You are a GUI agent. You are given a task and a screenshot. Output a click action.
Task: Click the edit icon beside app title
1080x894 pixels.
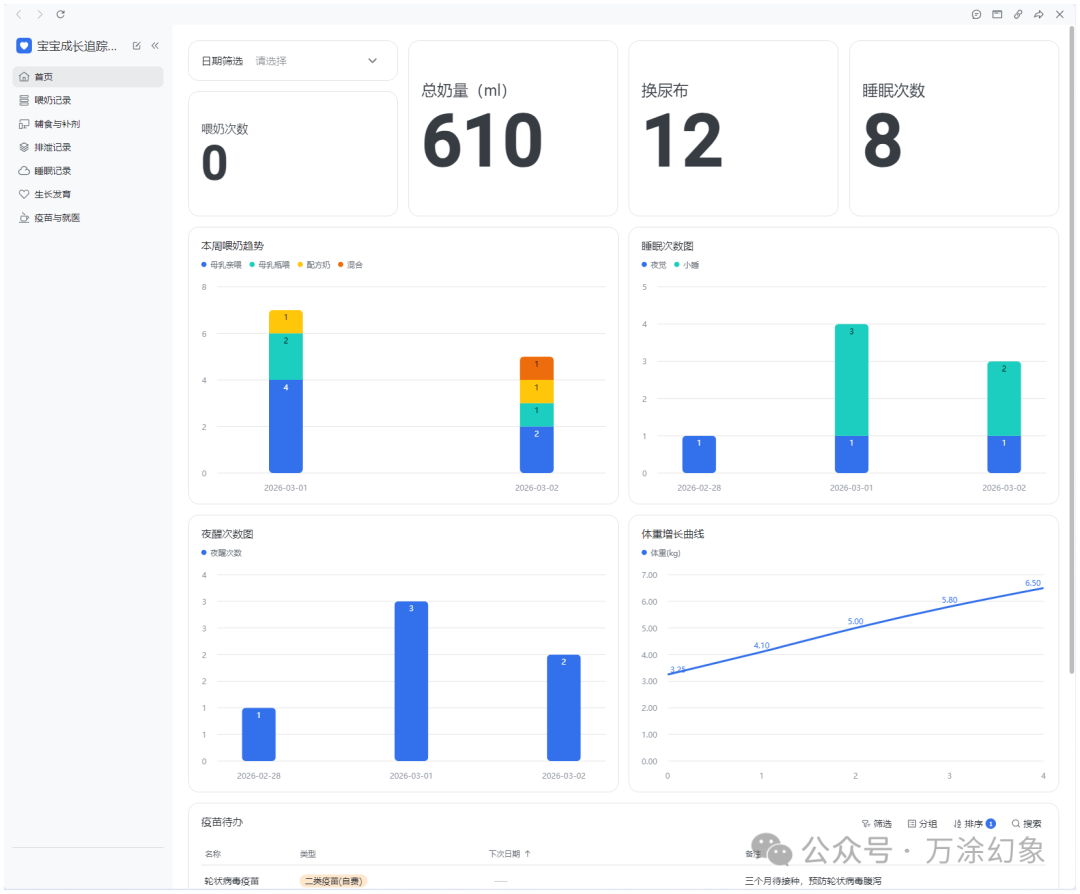click(136, 45)
